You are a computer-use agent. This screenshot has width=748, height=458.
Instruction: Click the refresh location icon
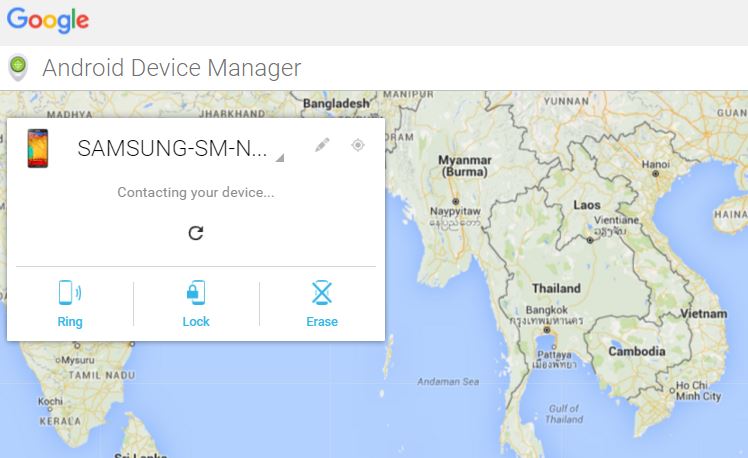pyautogui.click(x=196, y=233)
